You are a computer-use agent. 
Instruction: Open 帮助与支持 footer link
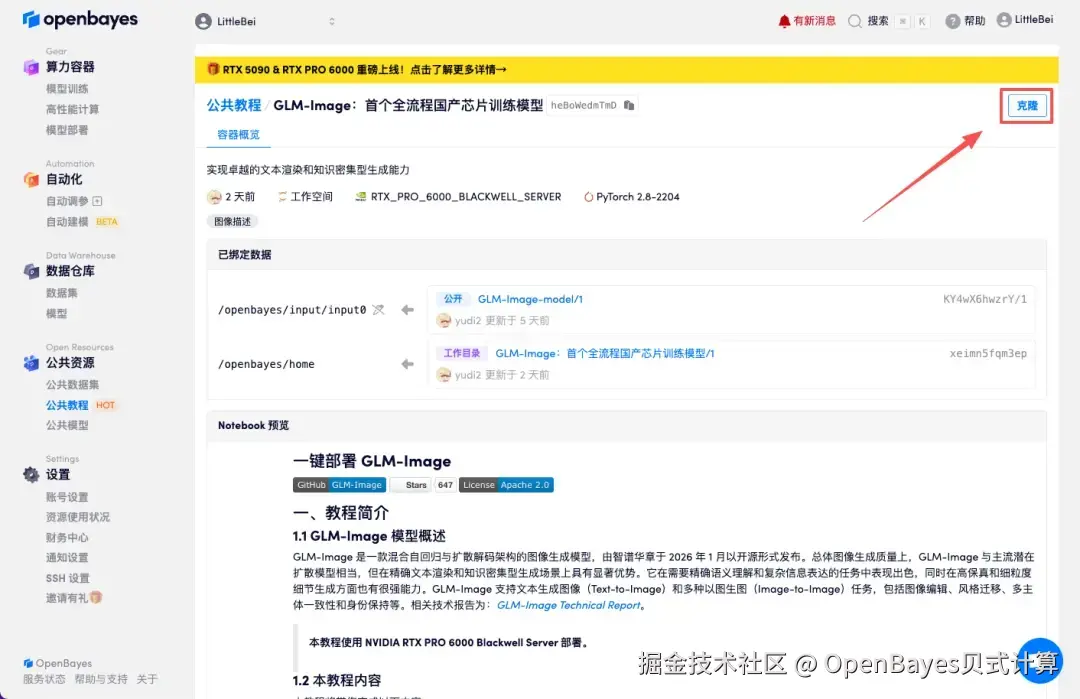[101, 679]
